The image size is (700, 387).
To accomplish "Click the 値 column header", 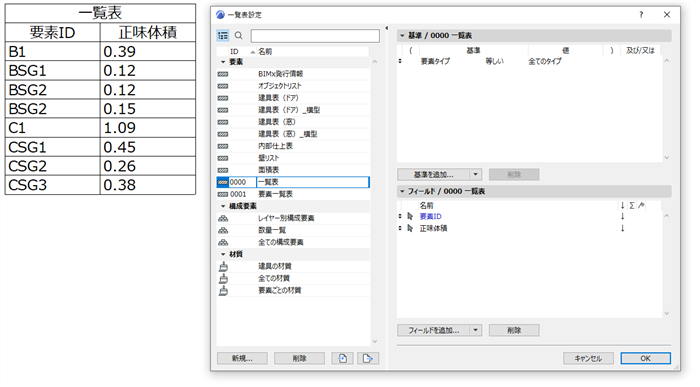I will point(566,50).
